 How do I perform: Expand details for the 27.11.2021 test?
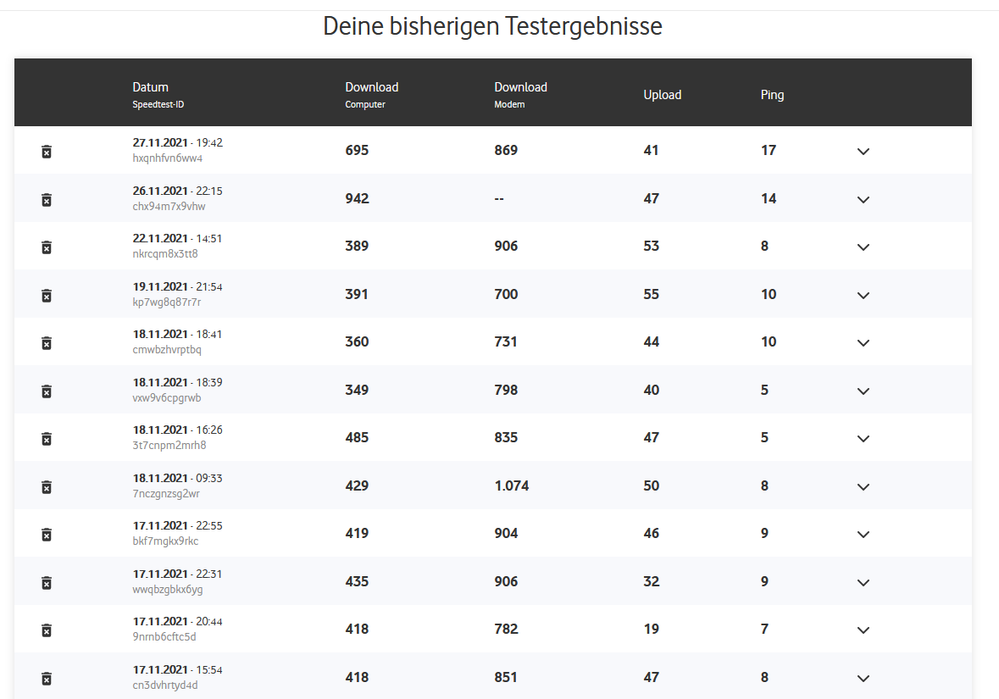point(864,151)
